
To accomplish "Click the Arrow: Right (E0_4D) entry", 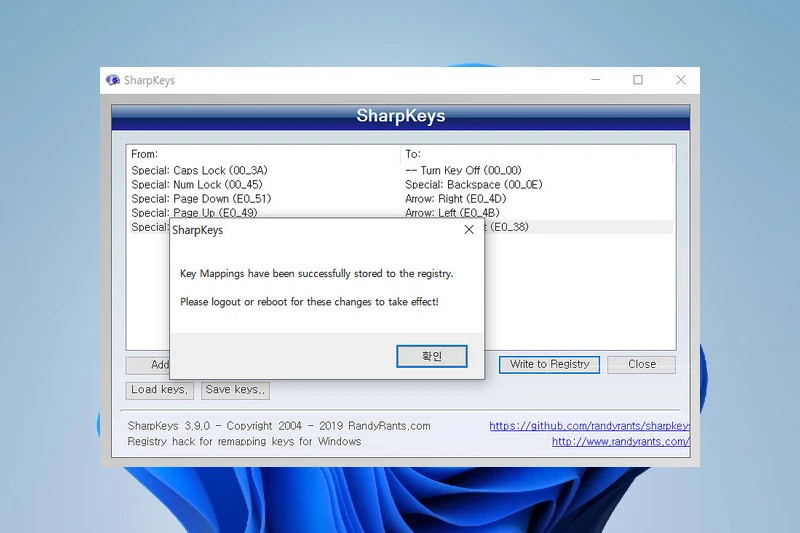I will [456, 199].
